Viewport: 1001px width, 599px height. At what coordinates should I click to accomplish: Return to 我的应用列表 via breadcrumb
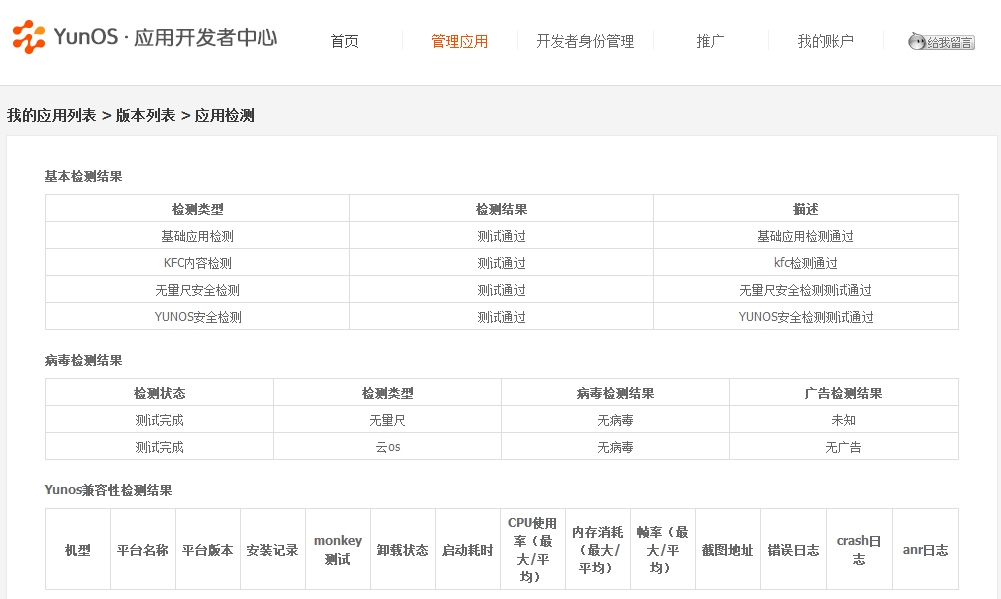click(52, 115)
